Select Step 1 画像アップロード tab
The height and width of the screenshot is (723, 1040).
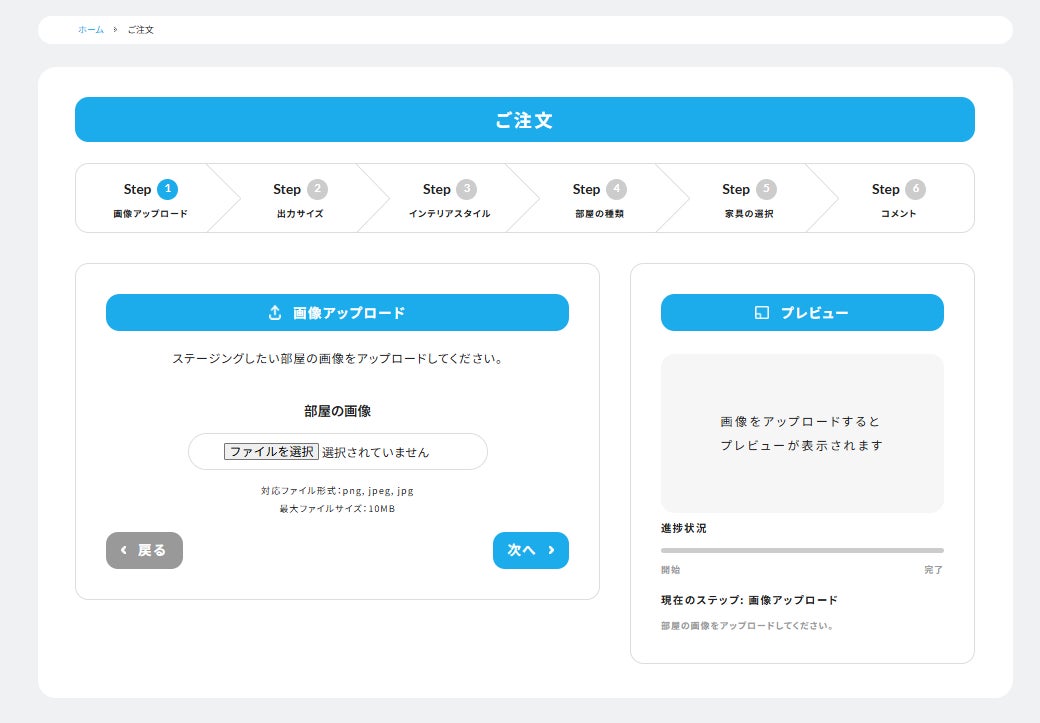tap(151, 198)
